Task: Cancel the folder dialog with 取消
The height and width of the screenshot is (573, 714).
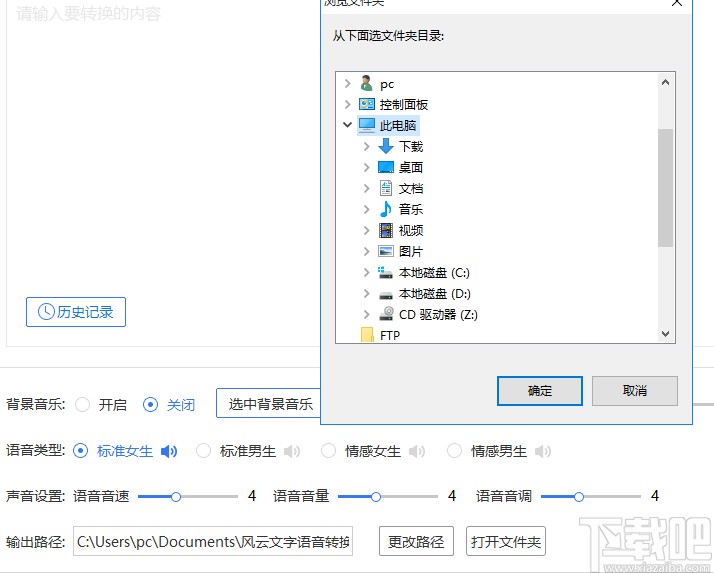Action: coord(635,391)
